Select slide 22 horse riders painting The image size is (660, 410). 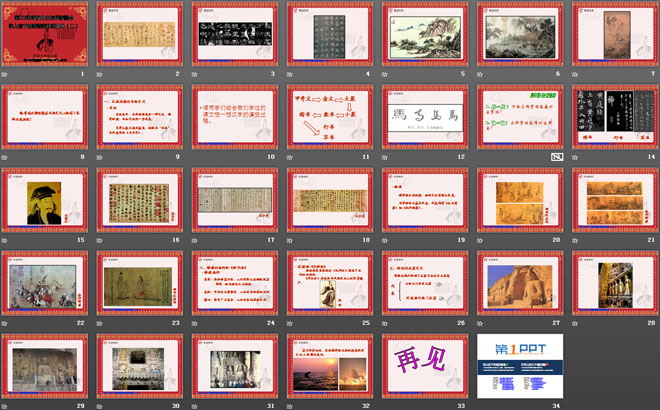tap(45, 283)
